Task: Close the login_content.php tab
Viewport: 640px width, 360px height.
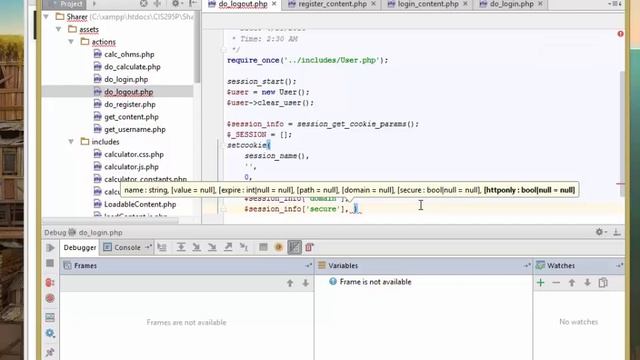Action: [465, 4]
